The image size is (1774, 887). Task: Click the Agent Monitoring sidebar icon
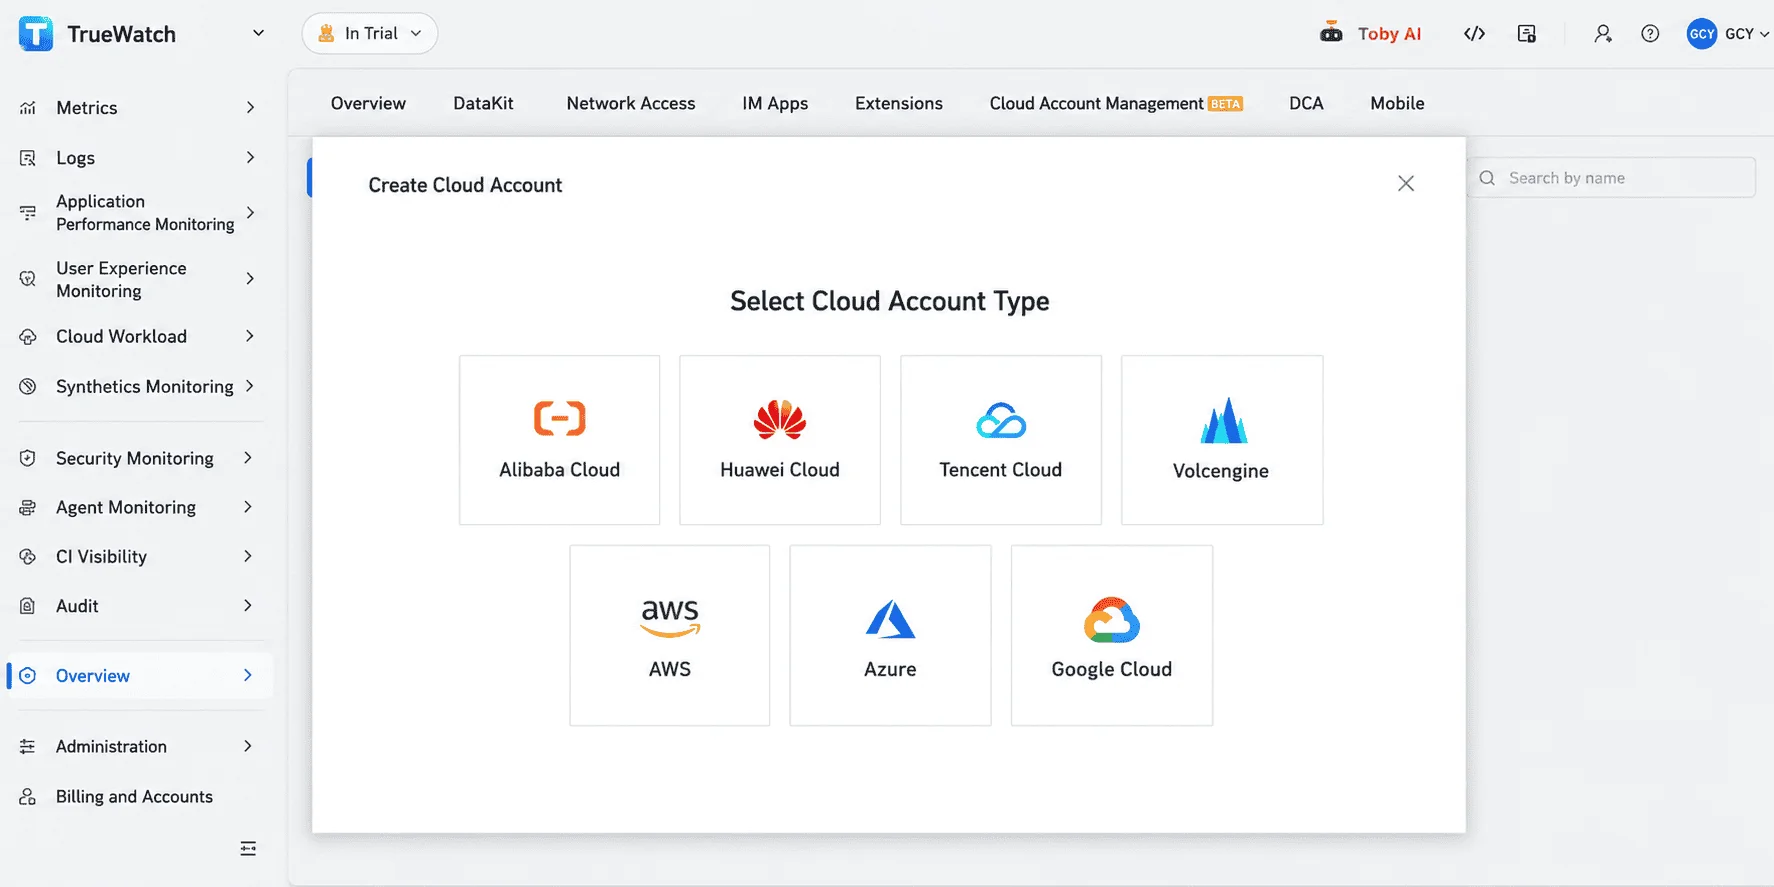(28, 508)
